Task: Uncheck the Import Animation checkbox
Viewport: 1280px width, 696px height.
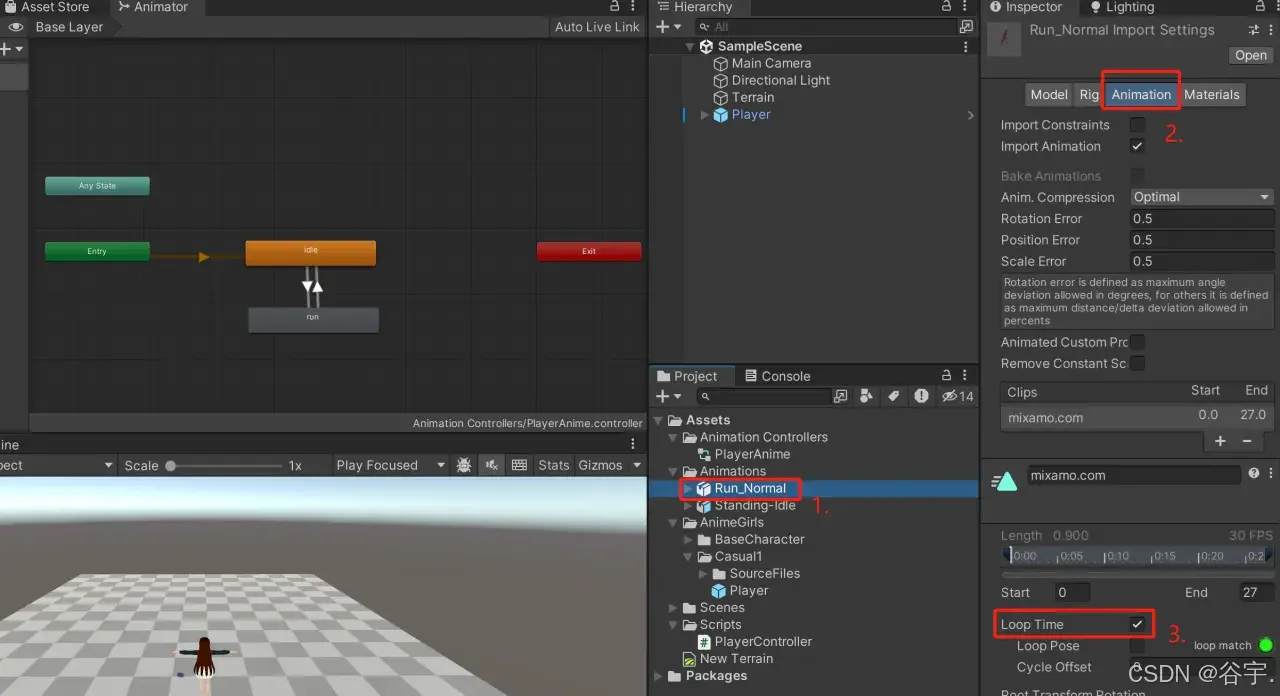Action: tap(1137, 146)
